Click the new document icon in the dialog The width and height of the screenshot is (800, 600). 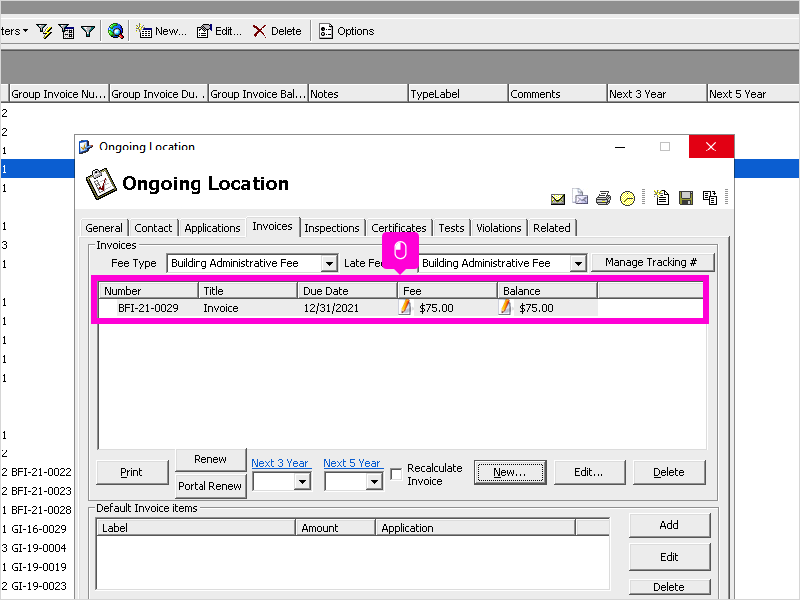point(662,197)
